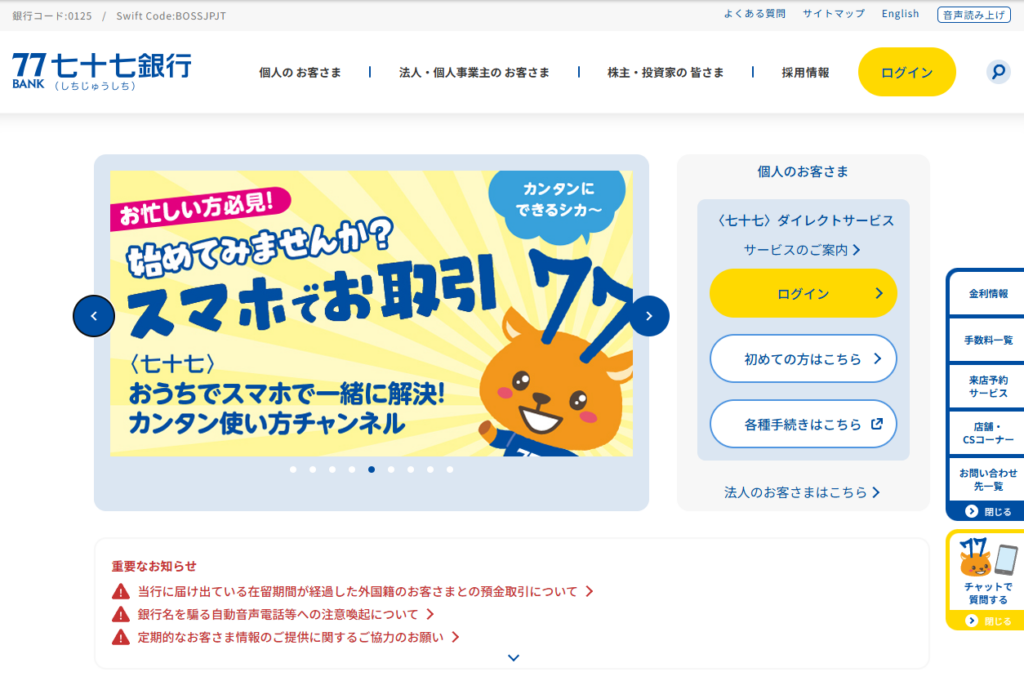Select the last carousel indicator dot
Screen dimensions: 1024x681
(x=450, y=469)
